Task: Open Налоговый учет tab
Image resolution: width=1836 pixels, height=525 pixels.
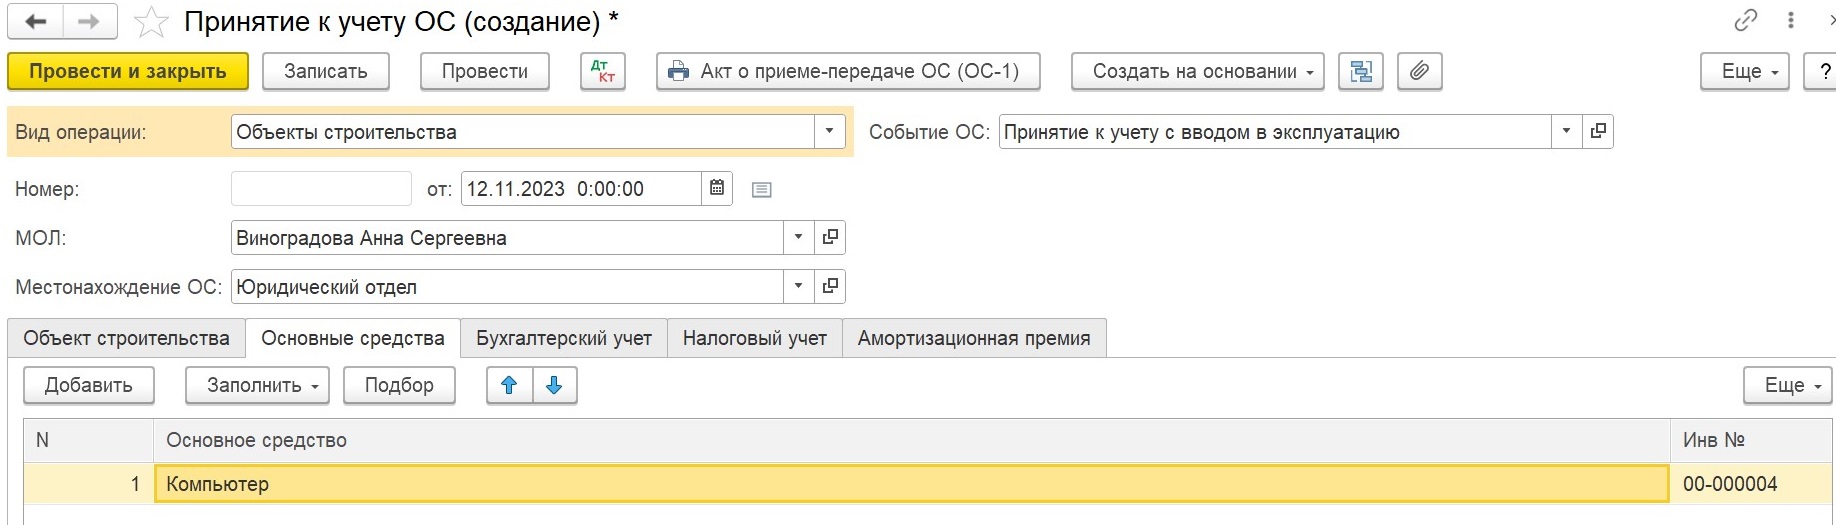Action: tap(755, 338)
